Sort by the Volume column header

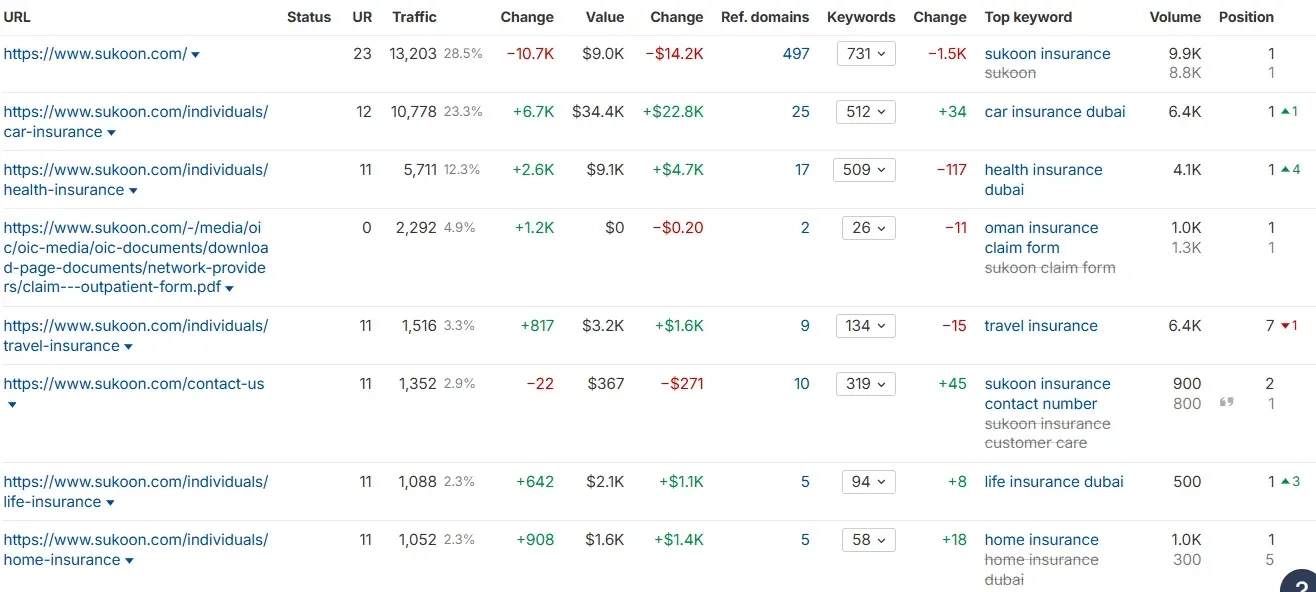point(1175,17)
